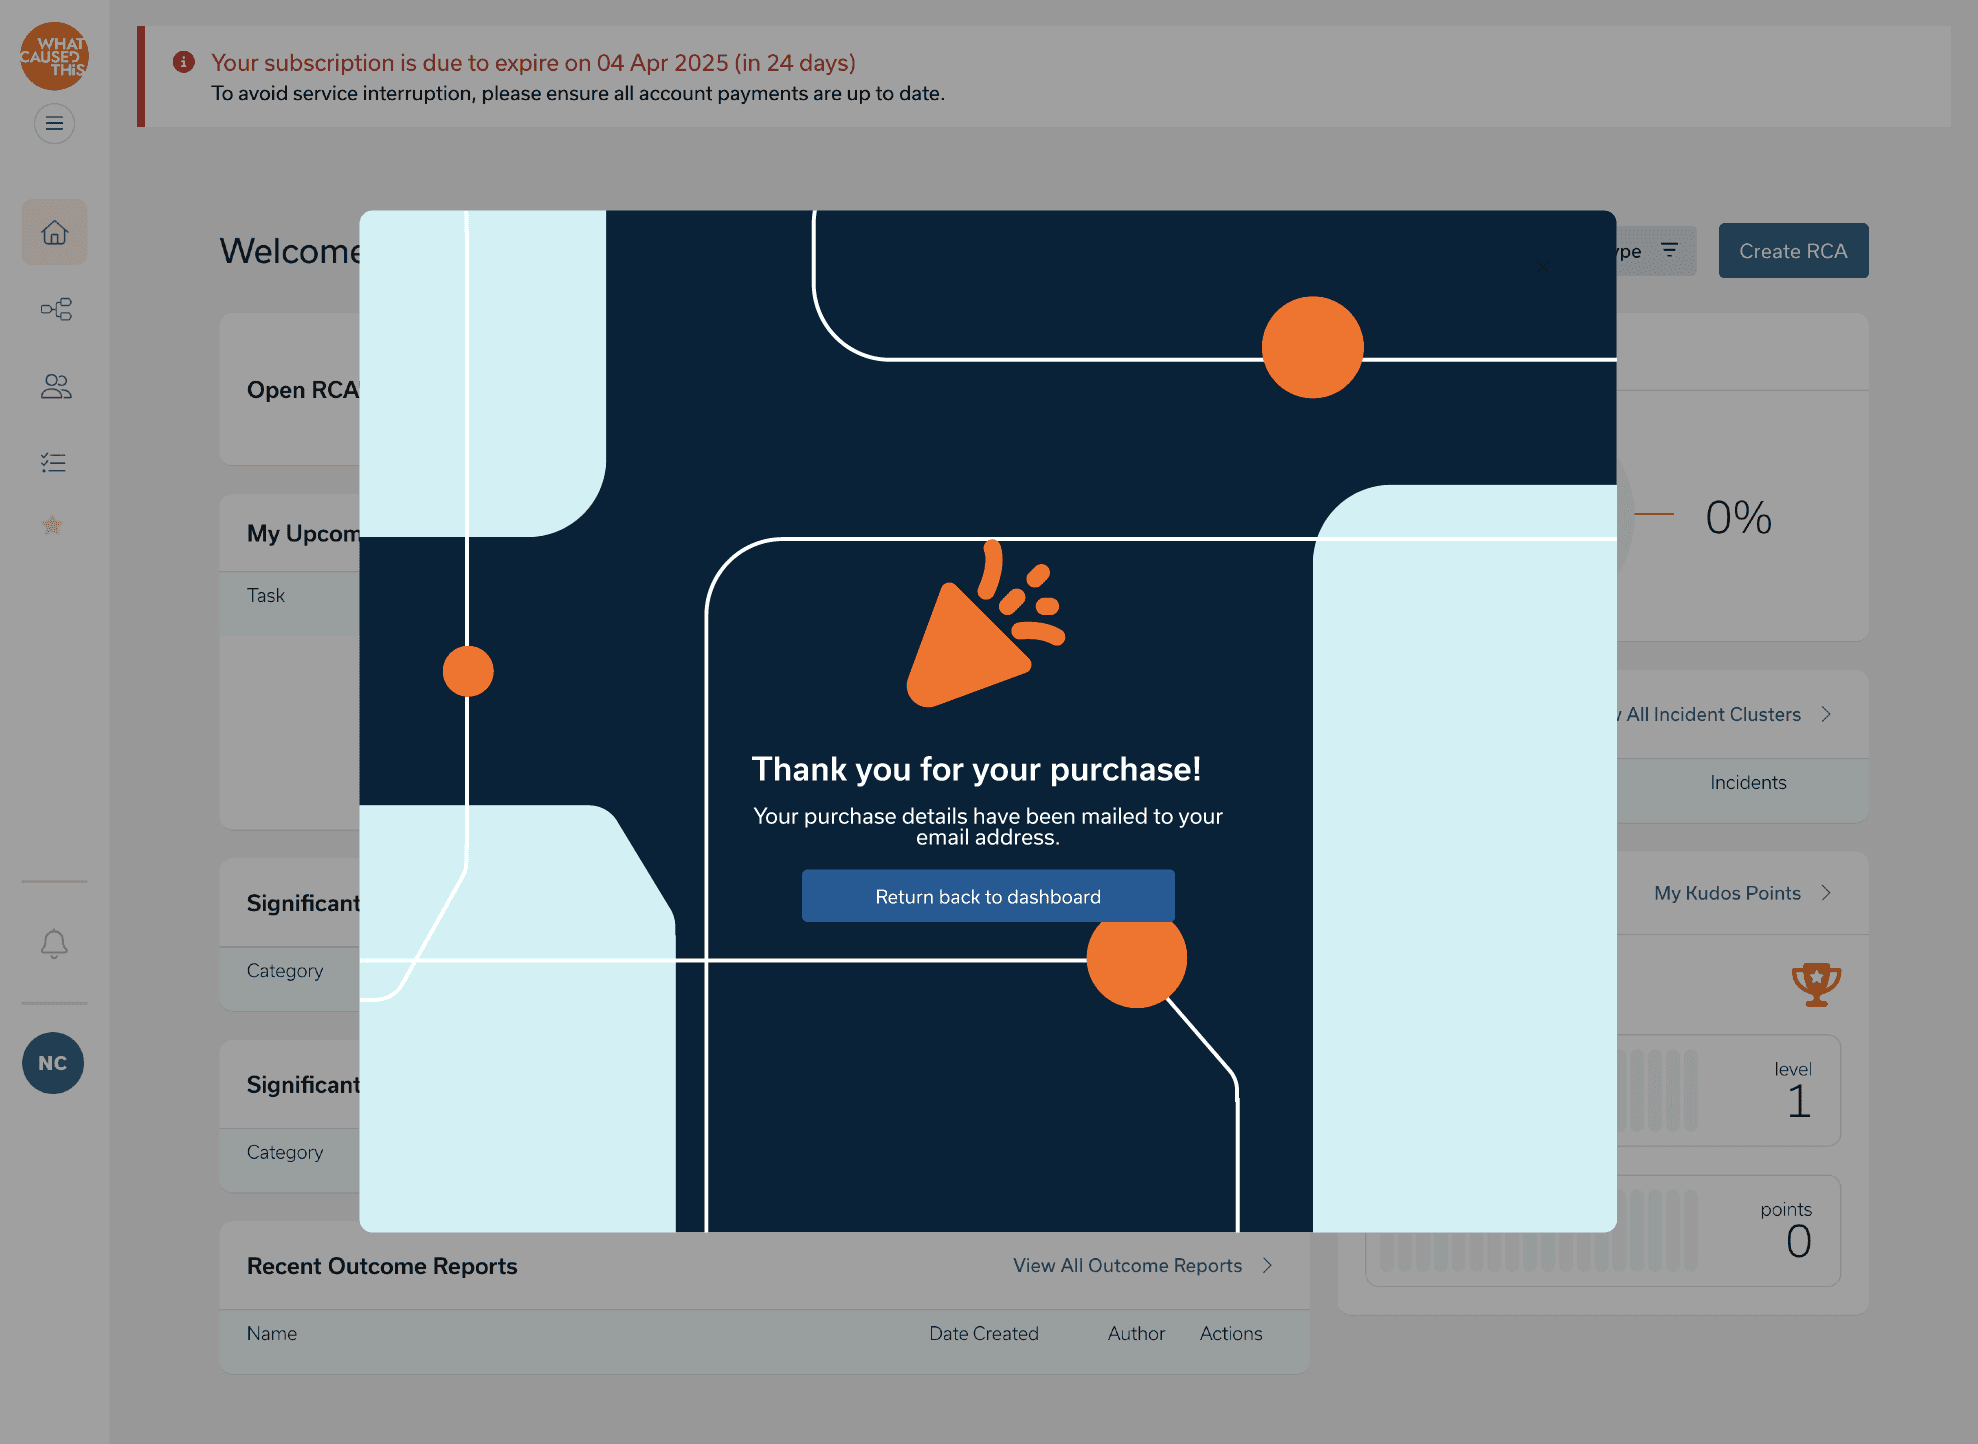Open the NC user avatar menu

[x=53, y=1063]
